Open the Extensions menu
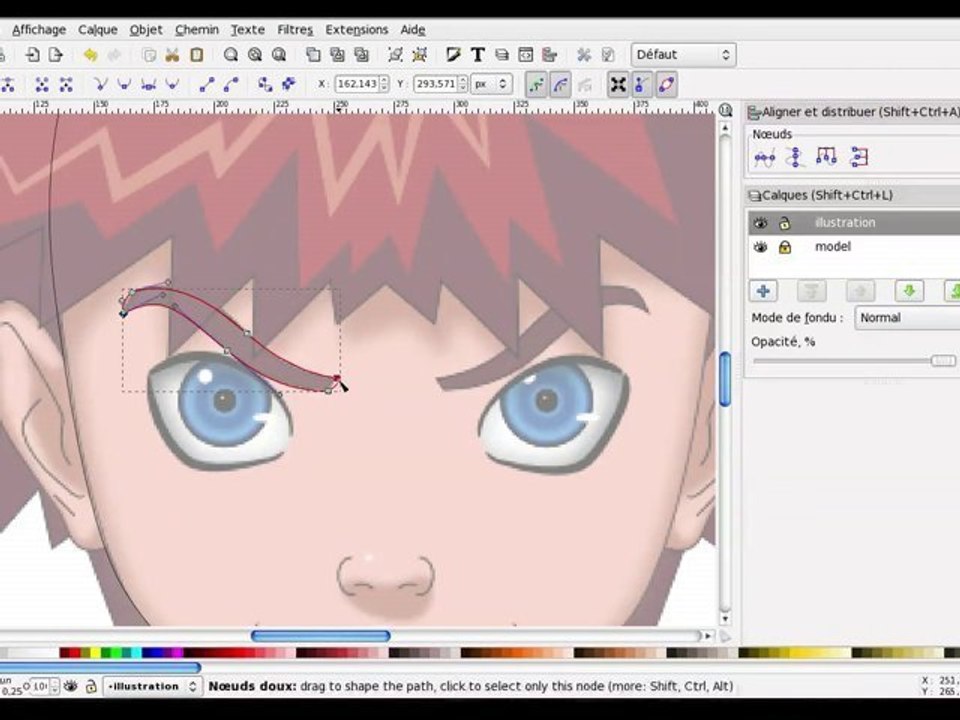 coord(356,29)
